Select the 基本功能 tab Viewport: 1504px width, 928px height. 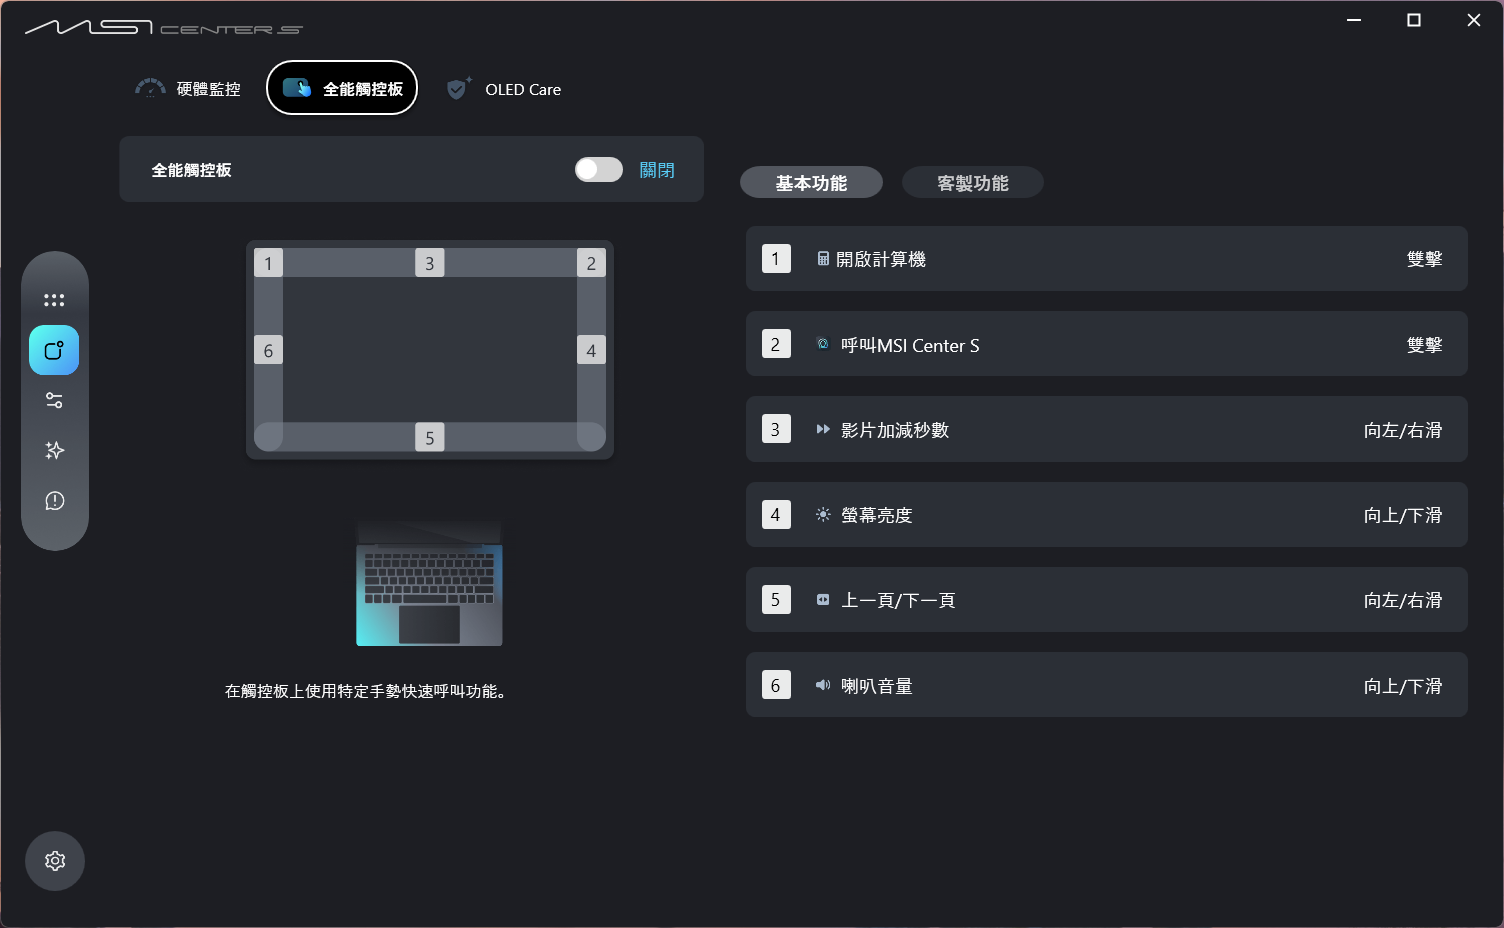tap(811, 182)
